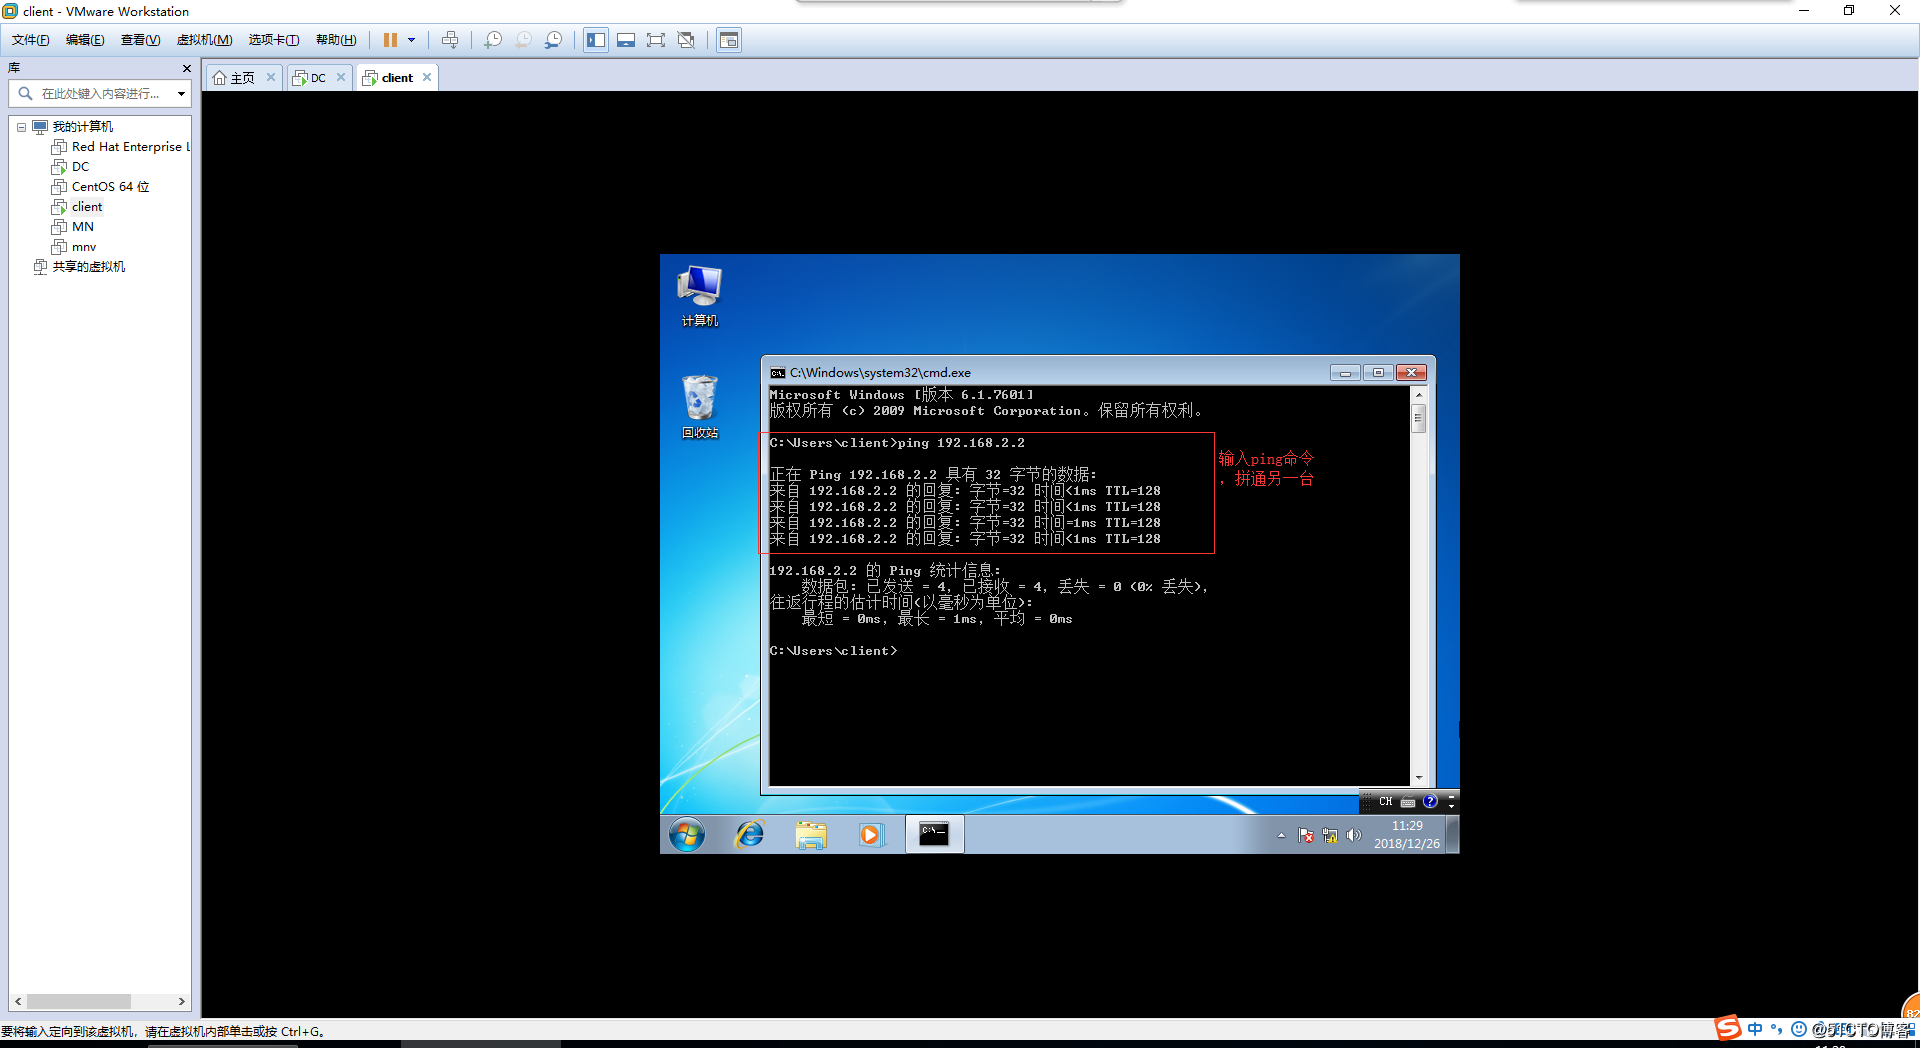Select the client VM in the library tree
Screen dimensions: 1920x1048
point(87,207)
